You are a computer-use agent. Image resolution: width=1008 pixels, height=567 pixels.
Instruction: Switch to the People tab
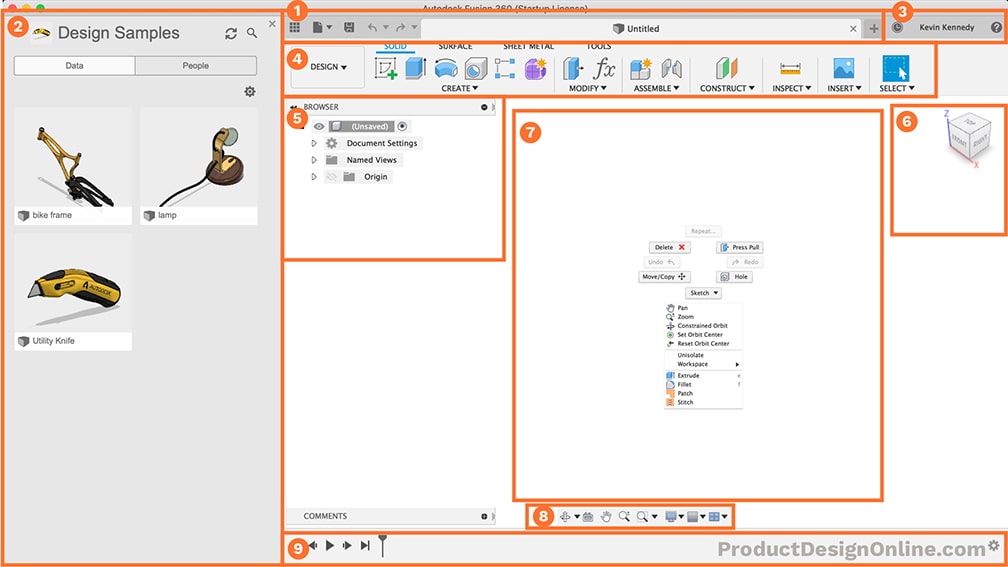[x=196, y=66]
